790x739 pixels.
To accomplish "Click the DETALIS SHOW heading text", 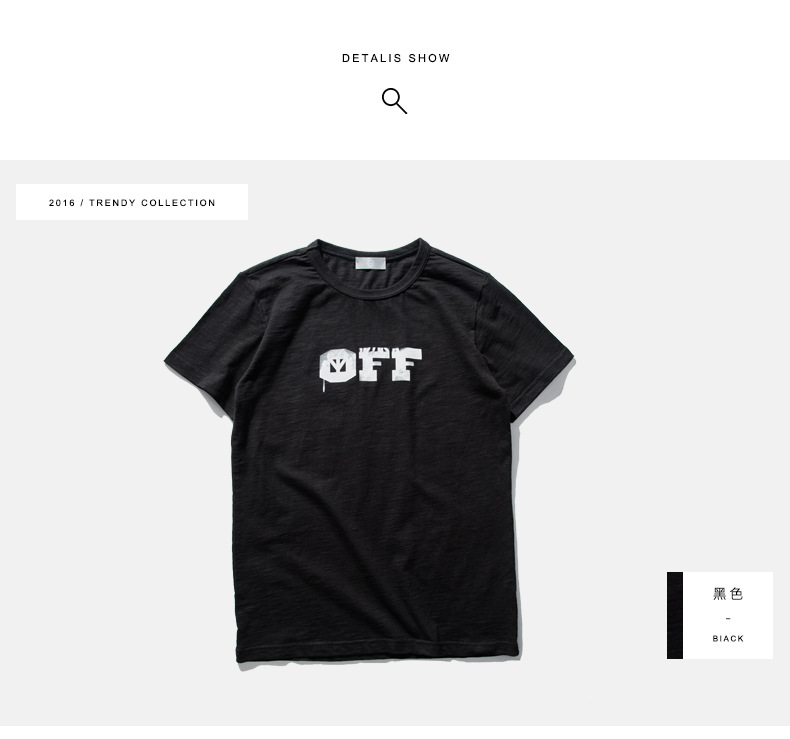I will (x=396, y=58).
